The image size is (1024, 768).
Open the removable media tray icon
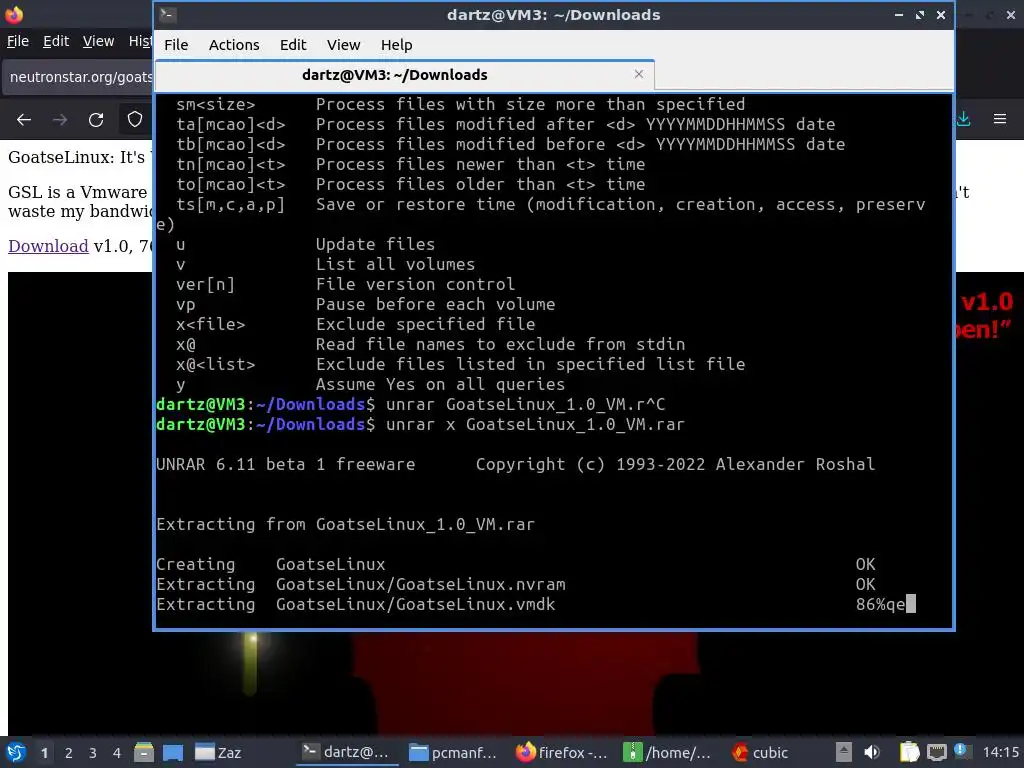[844, 752]
